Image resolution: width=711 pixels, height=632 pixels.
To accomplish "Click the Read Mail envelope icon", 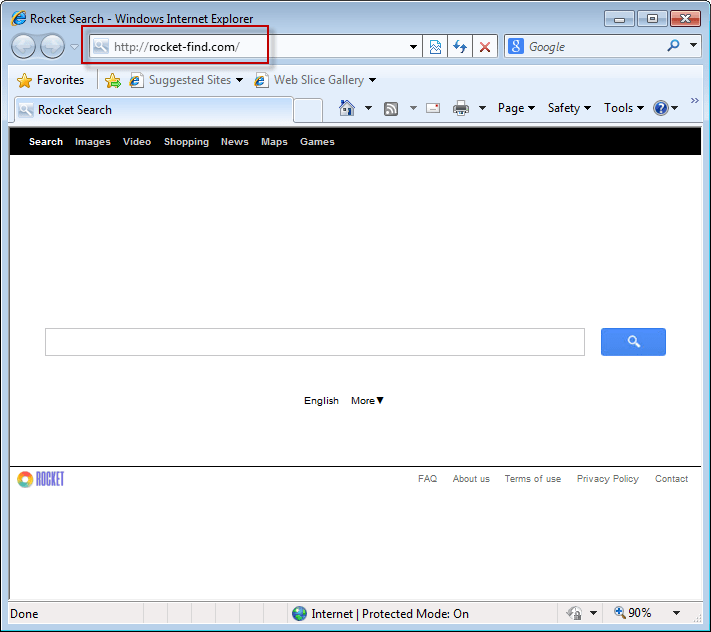I will click(x=433, y=108).
